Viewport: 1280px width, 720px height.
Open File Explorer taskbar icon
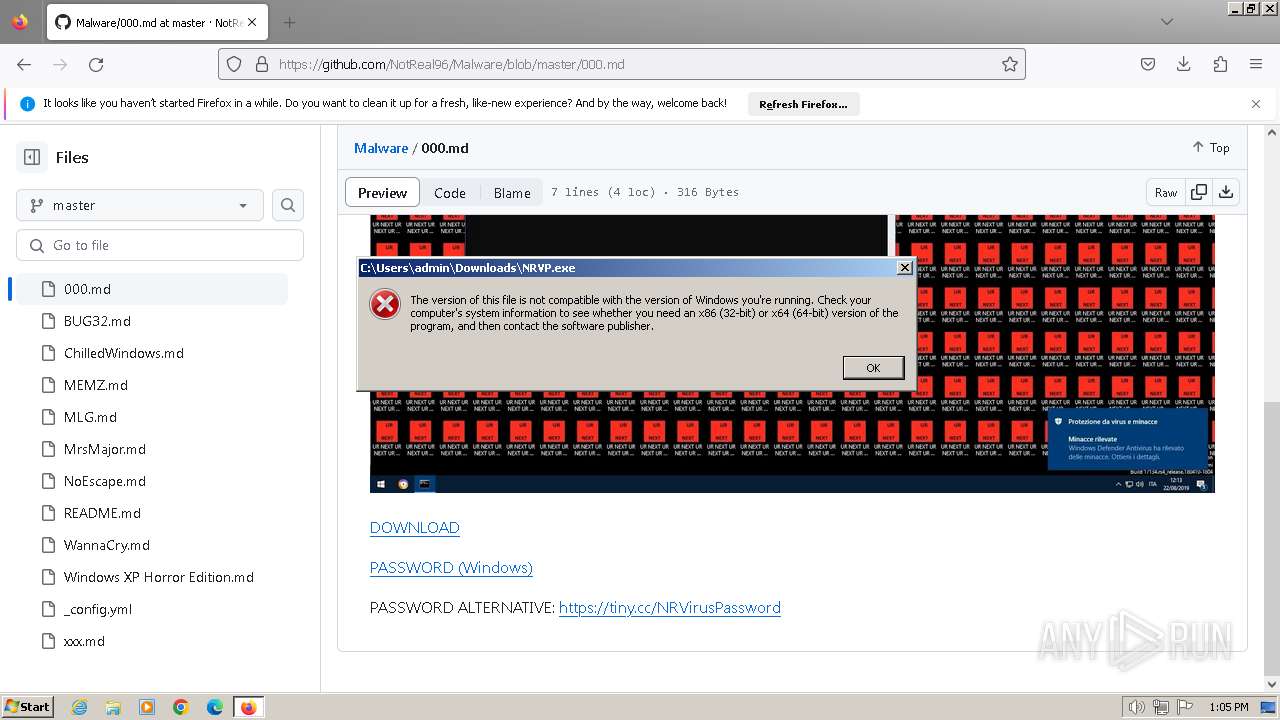(113, 707)
